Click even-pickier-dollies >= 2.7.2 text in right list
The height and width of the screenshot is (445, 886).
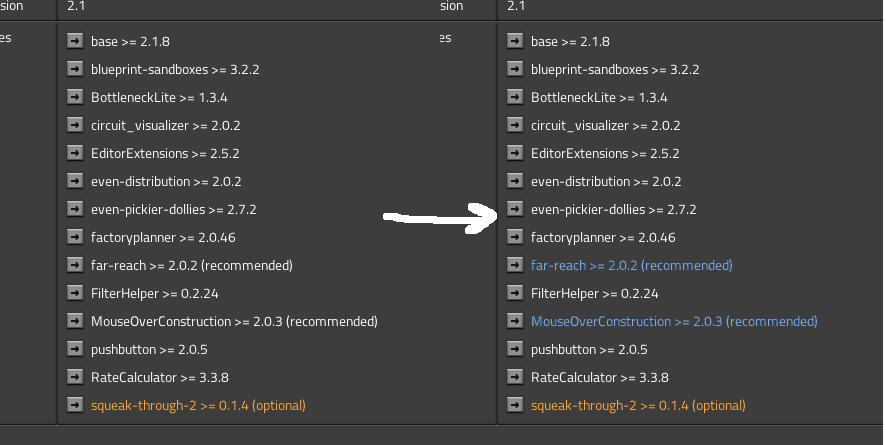pyautogui.click(x=614, y=210)
